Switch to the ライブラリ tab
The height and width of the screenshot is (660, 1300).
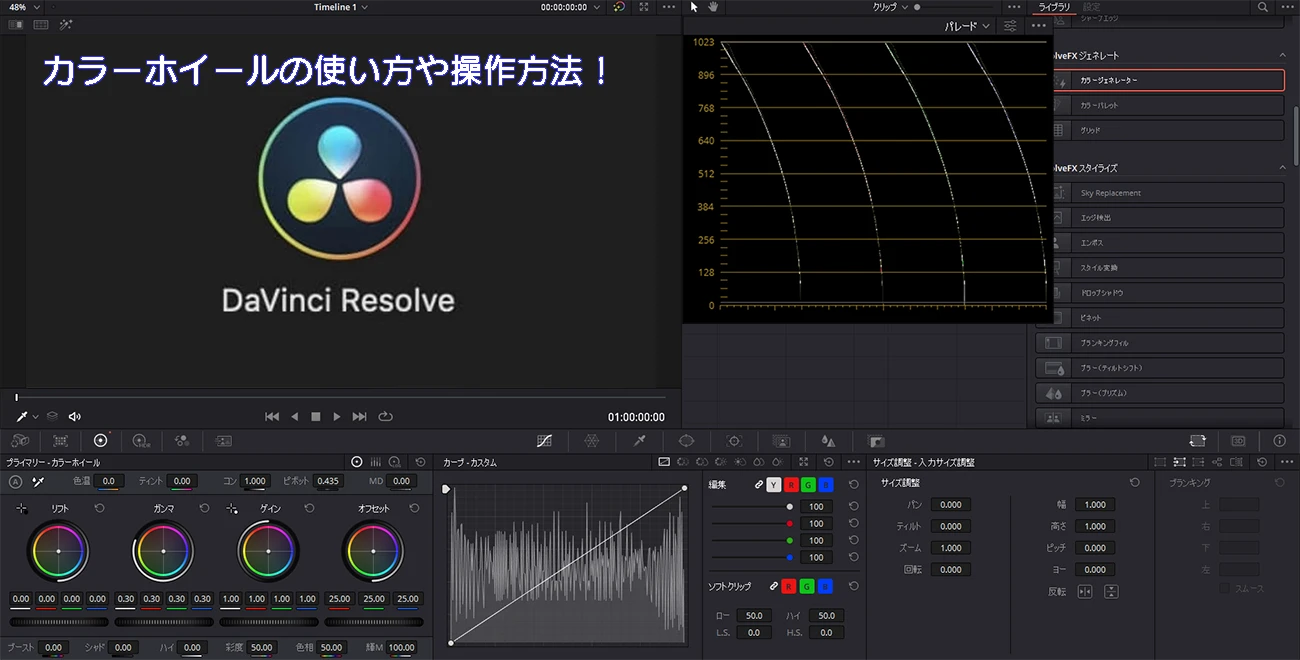pos(1055,7)
